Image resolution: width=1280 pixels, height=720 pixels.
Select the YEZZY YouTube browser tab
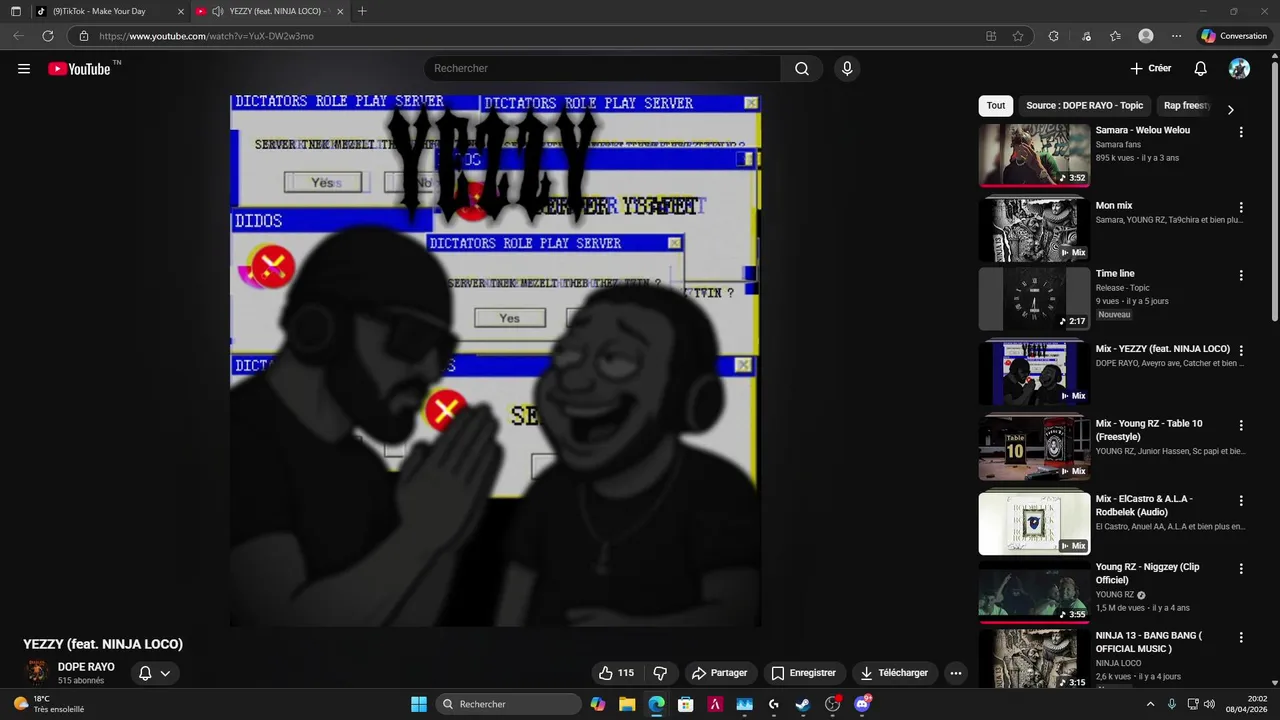[x=272, y=11]
